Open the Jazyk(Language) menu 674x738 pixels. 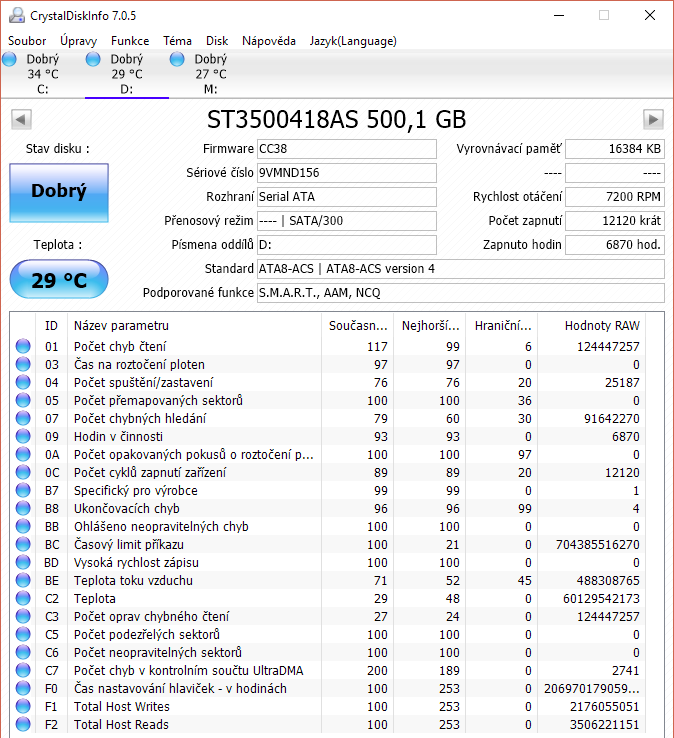pos(353,41)
